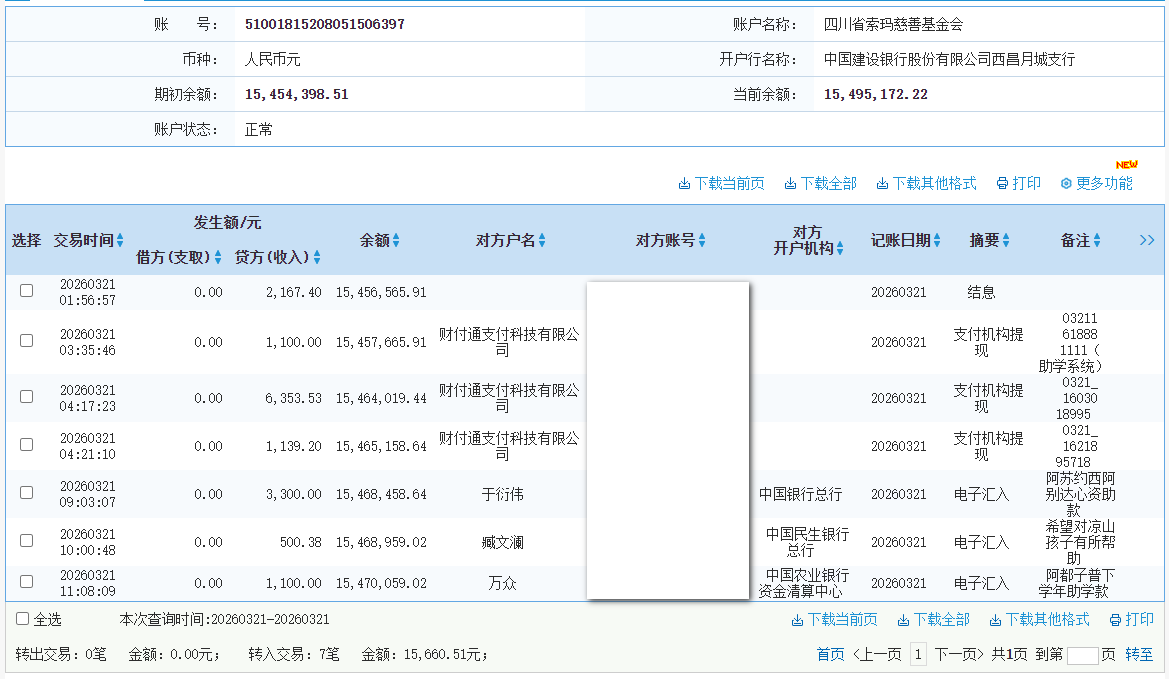Click 转至 to jump to a page
The height and width of the screenshot is (679, 1169).
[1140, 653]
